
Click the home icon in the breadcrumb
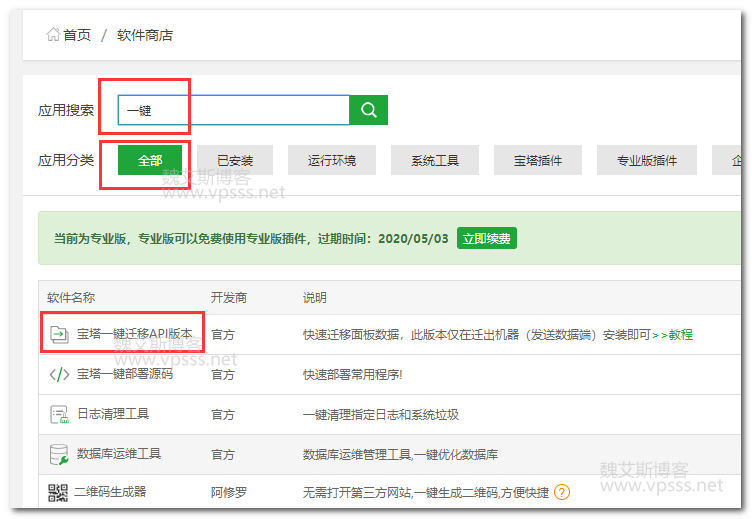[x=52, y=35]
